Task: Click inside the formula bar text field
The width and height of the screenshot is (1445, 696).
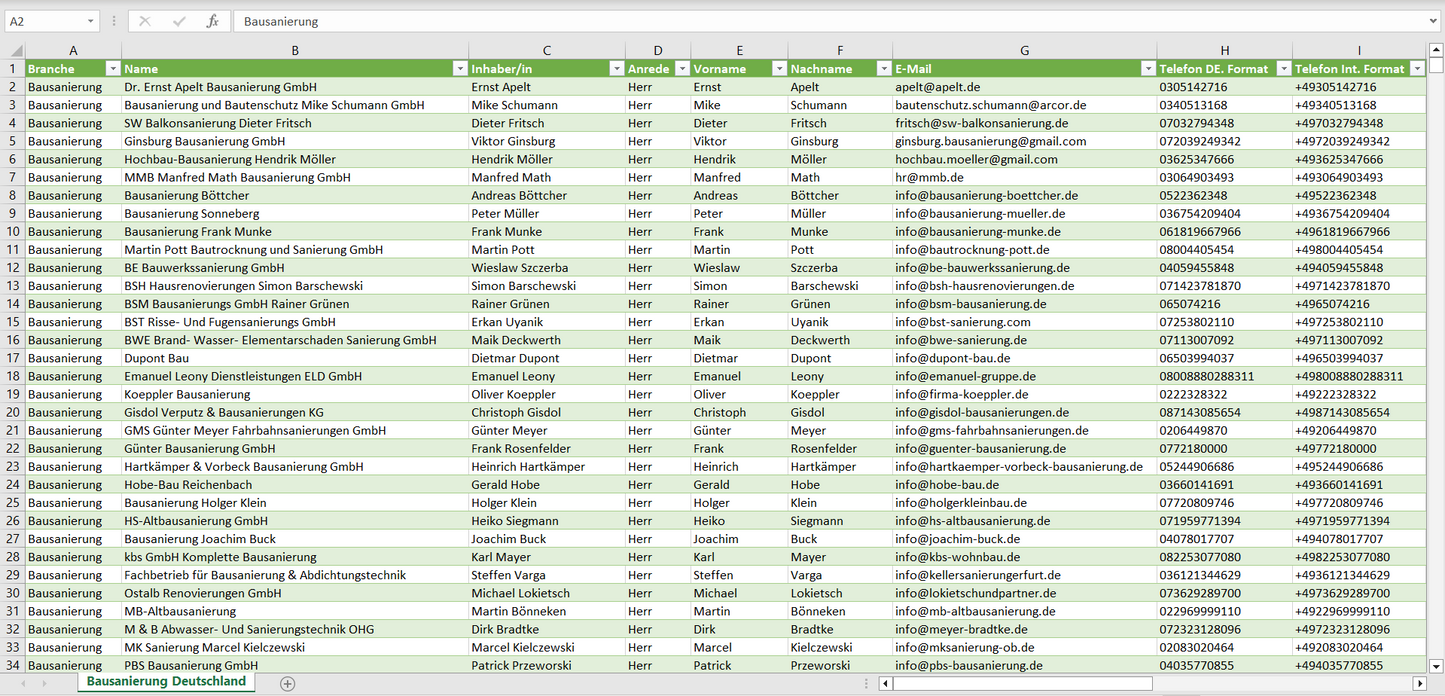Action: tap(800, 21)
